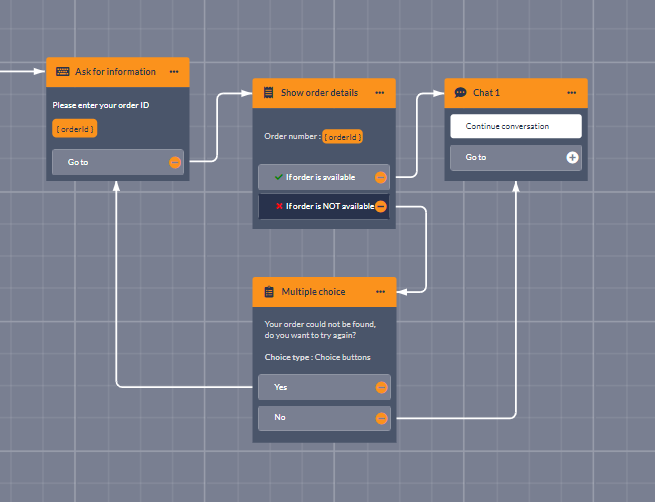Screen dimensions: 655x502
Task: Add connection with Chat 1 plus icon
Action: pos(572,157)
